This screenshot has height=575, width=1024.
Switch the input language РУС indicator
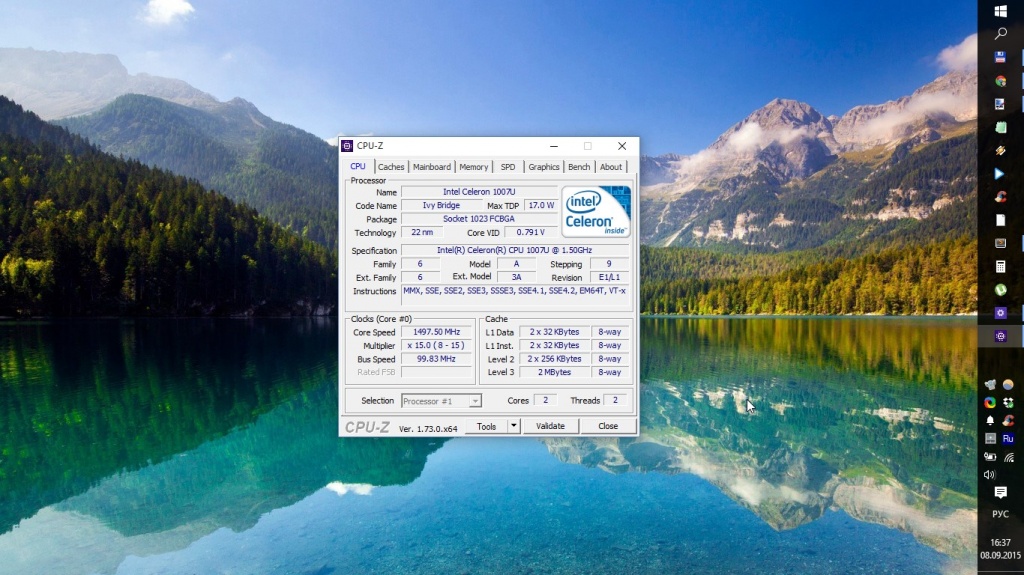coord(1000,514)
